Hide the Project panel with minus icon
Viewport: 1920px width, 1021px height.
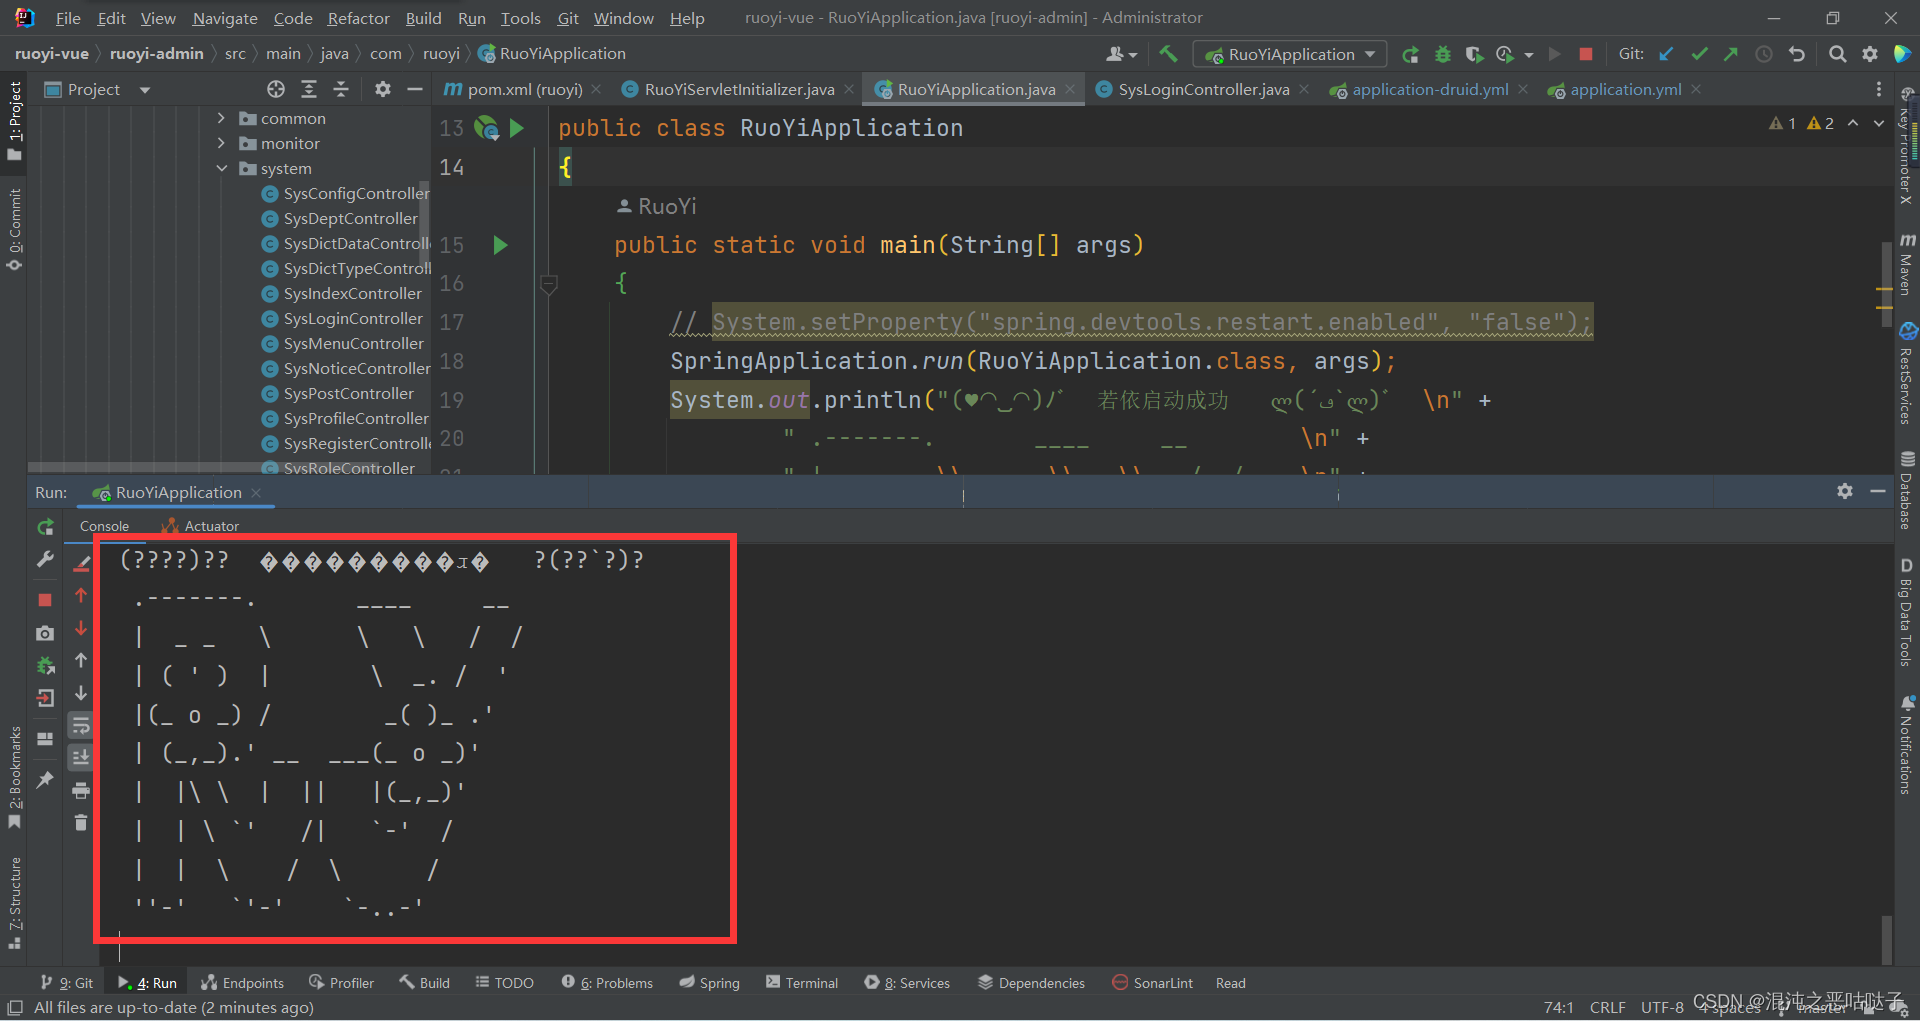[414, 89]
